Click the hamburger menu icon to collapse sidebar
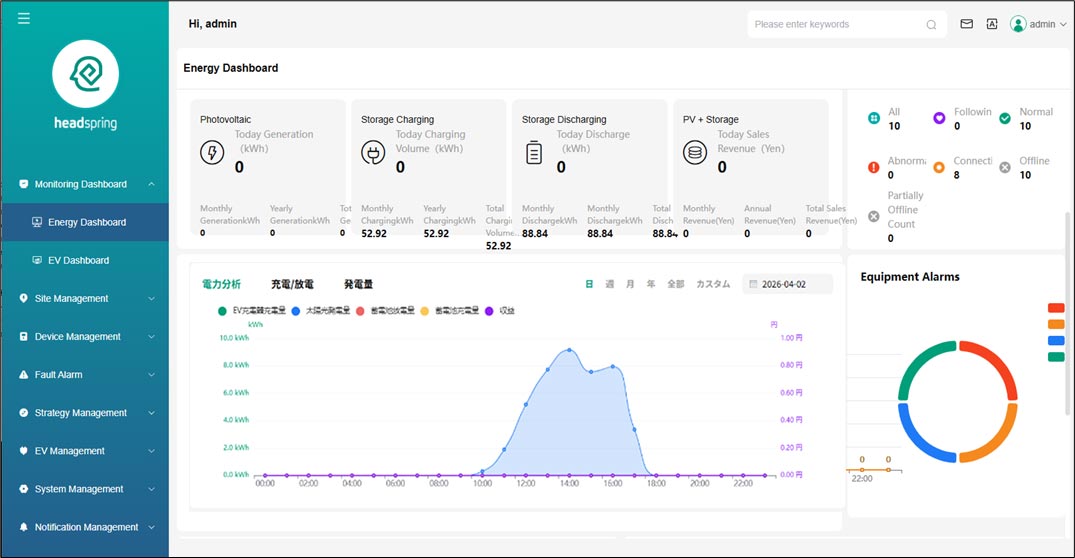1075x558 pixels. point(24,18)
